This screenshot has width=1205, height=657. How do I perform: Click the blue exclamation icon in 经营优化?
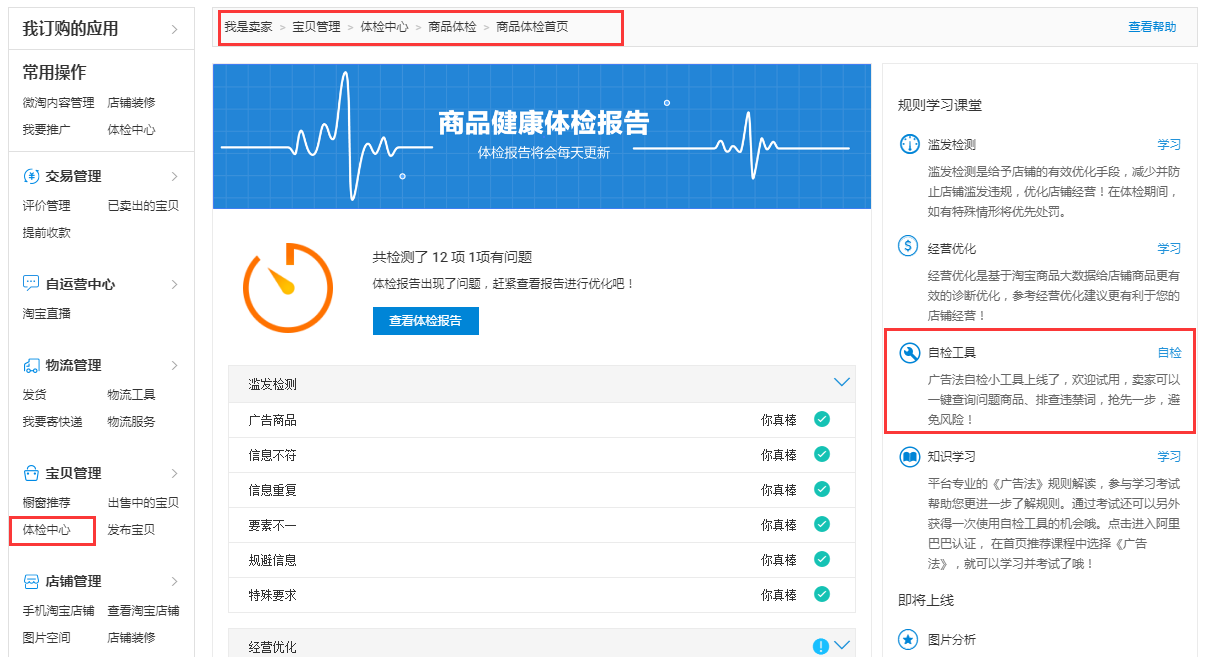(821, 647)
